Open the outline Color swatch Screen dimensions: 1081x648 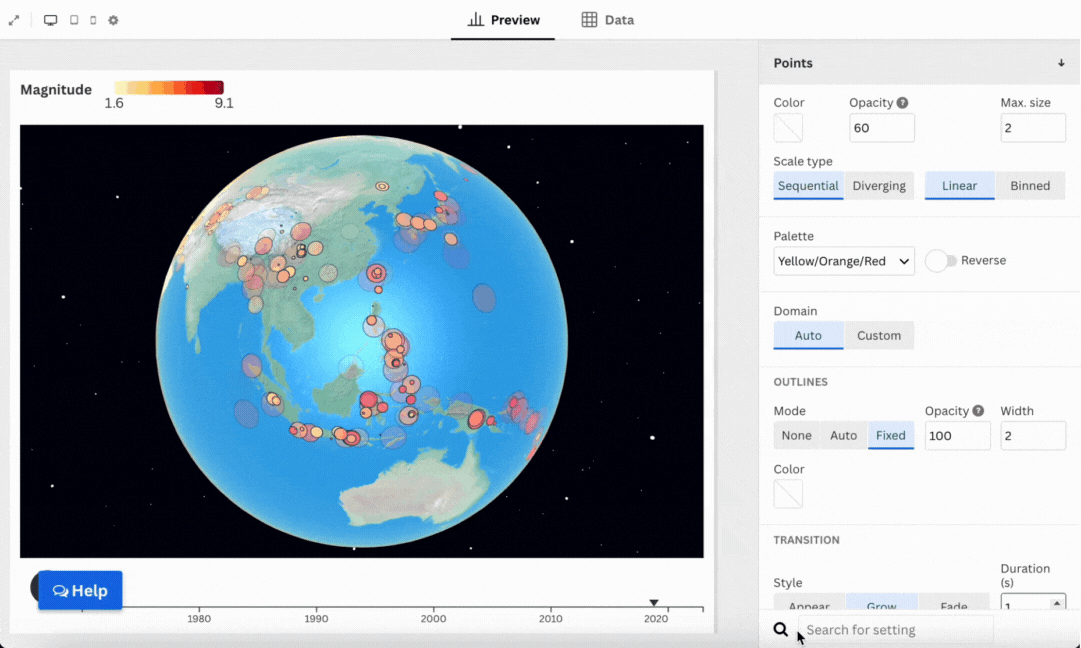point(788,494)
